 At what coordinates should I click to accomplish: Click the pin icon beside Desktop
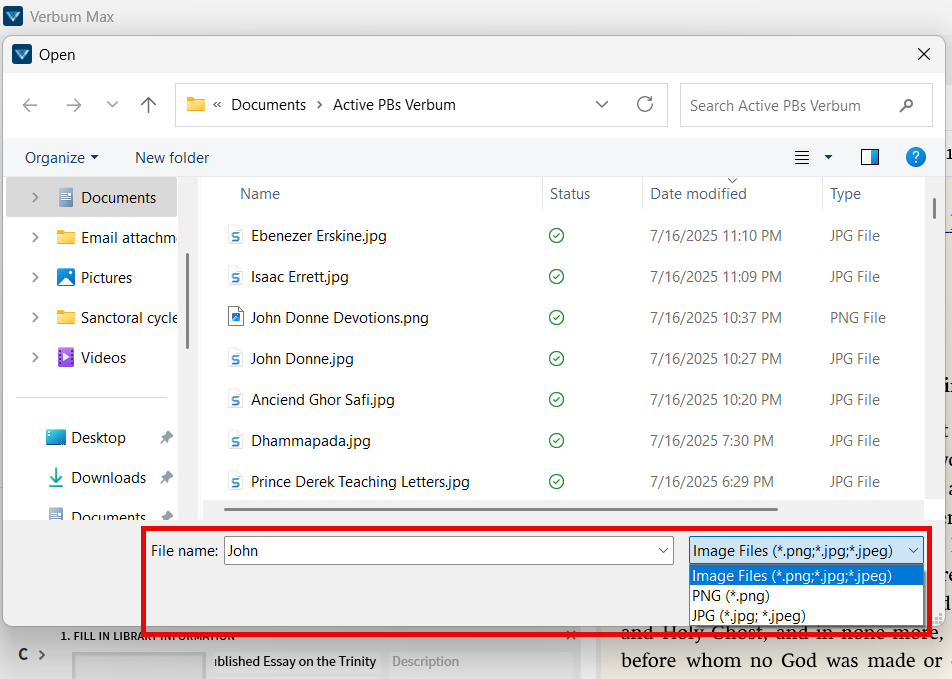[166, 437]
